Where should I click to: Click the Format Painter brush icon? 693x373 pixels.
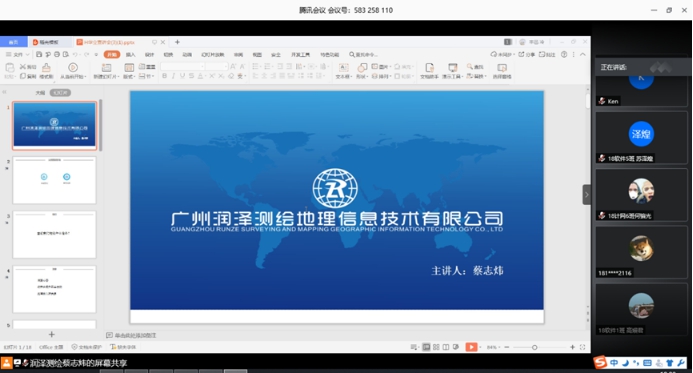46,67
